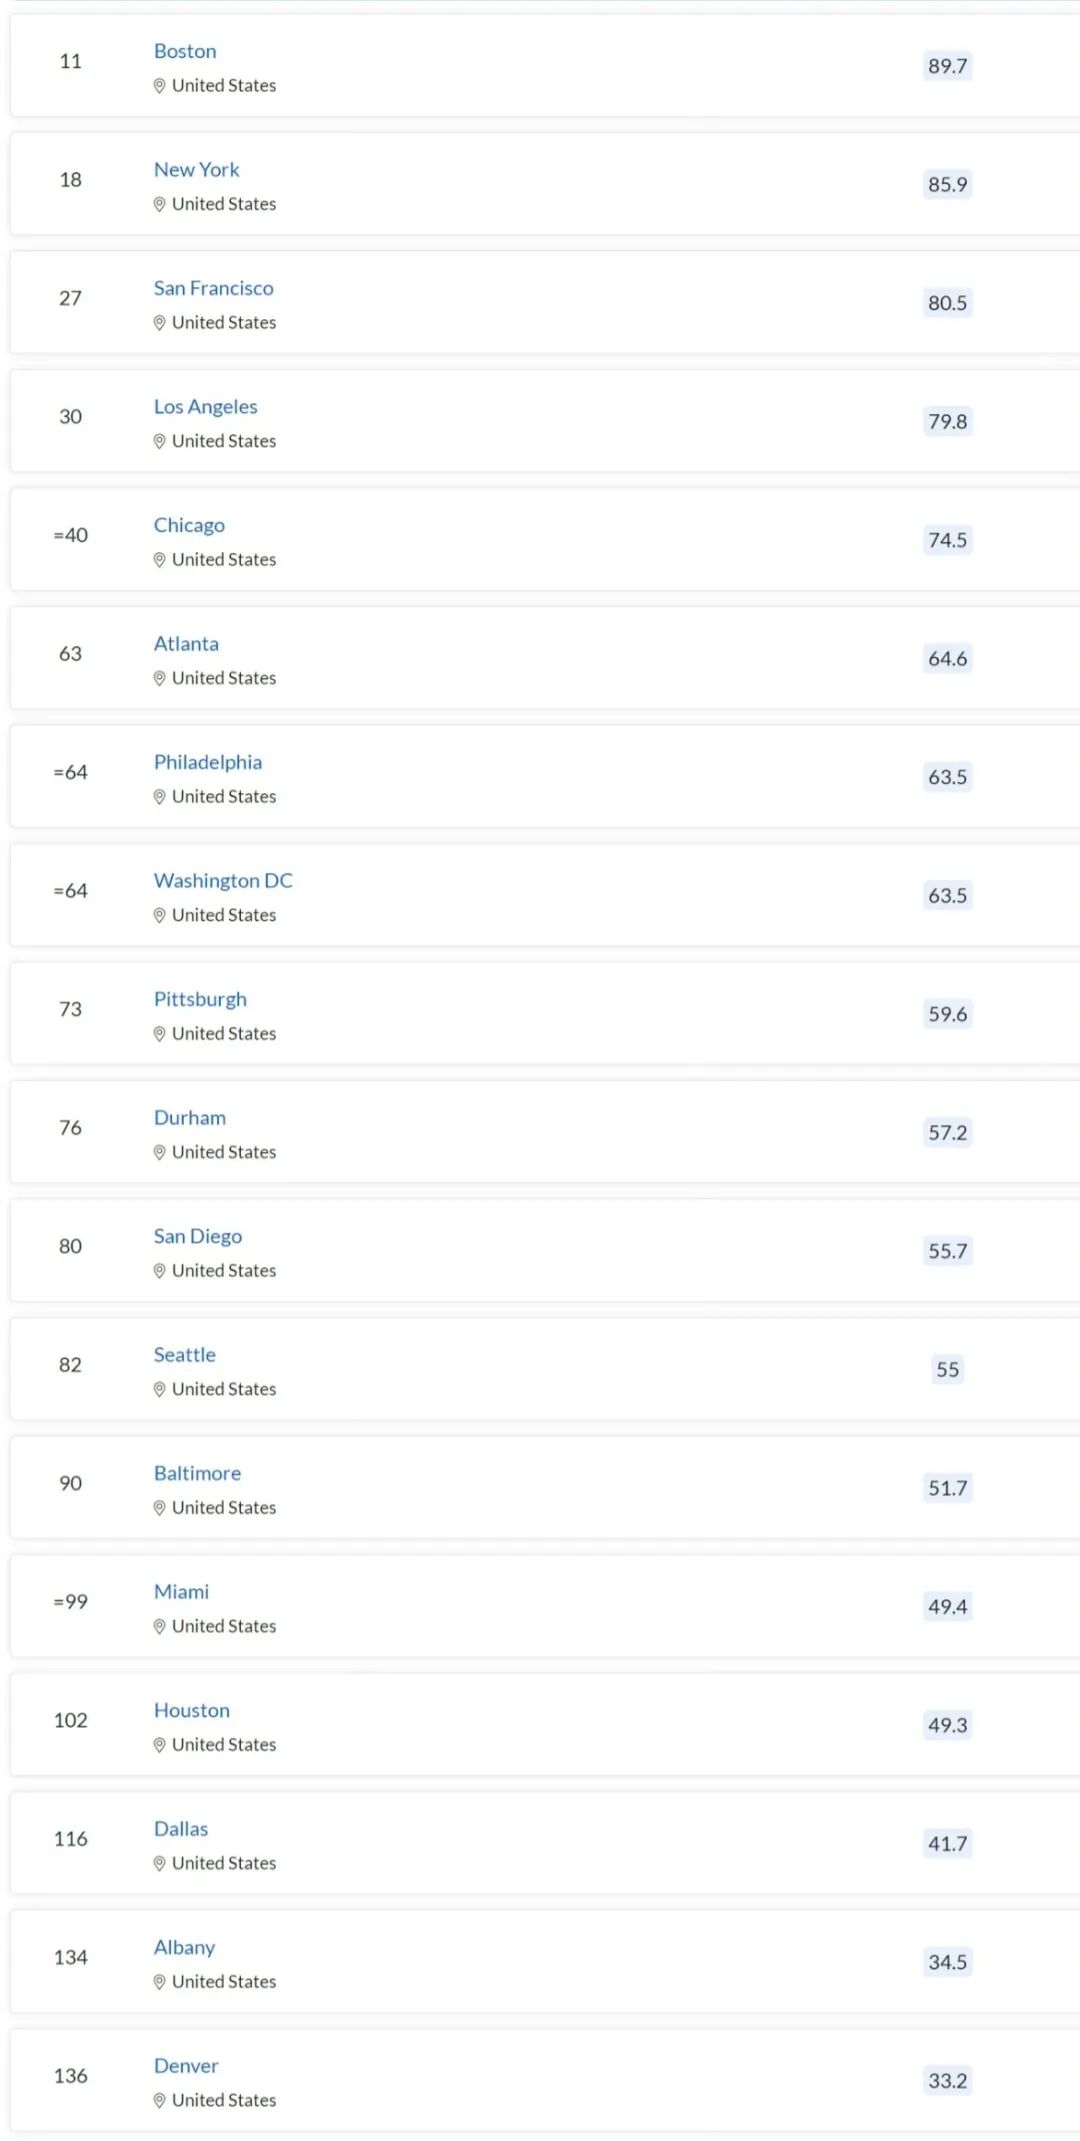This screenshot has height=2141, width=1080.
Task: Click the location pin under Philadelphia
Action: 159,797
